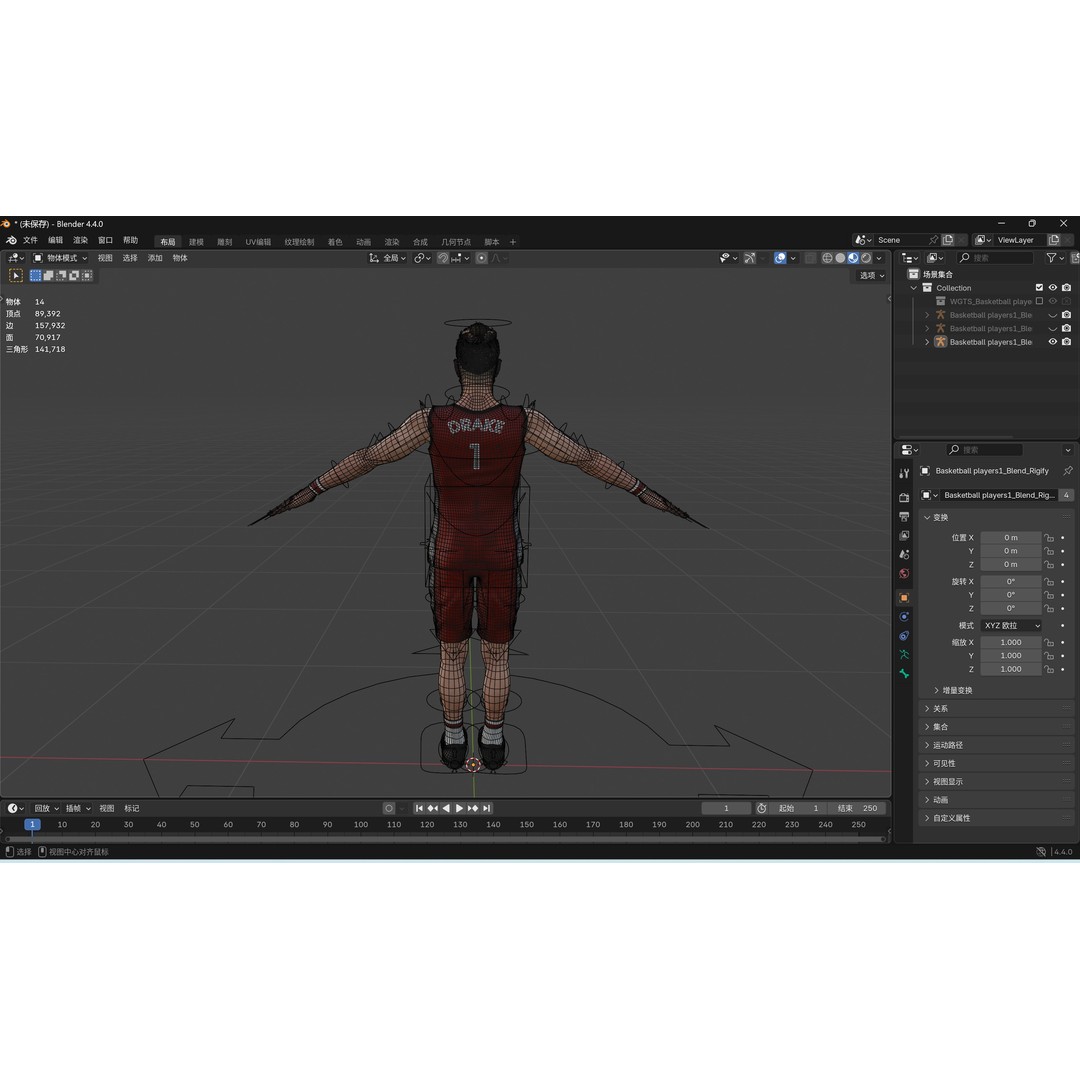Pin the properties editor context
This screenshot has width=1080, height=1080.
pos(1068,471)
